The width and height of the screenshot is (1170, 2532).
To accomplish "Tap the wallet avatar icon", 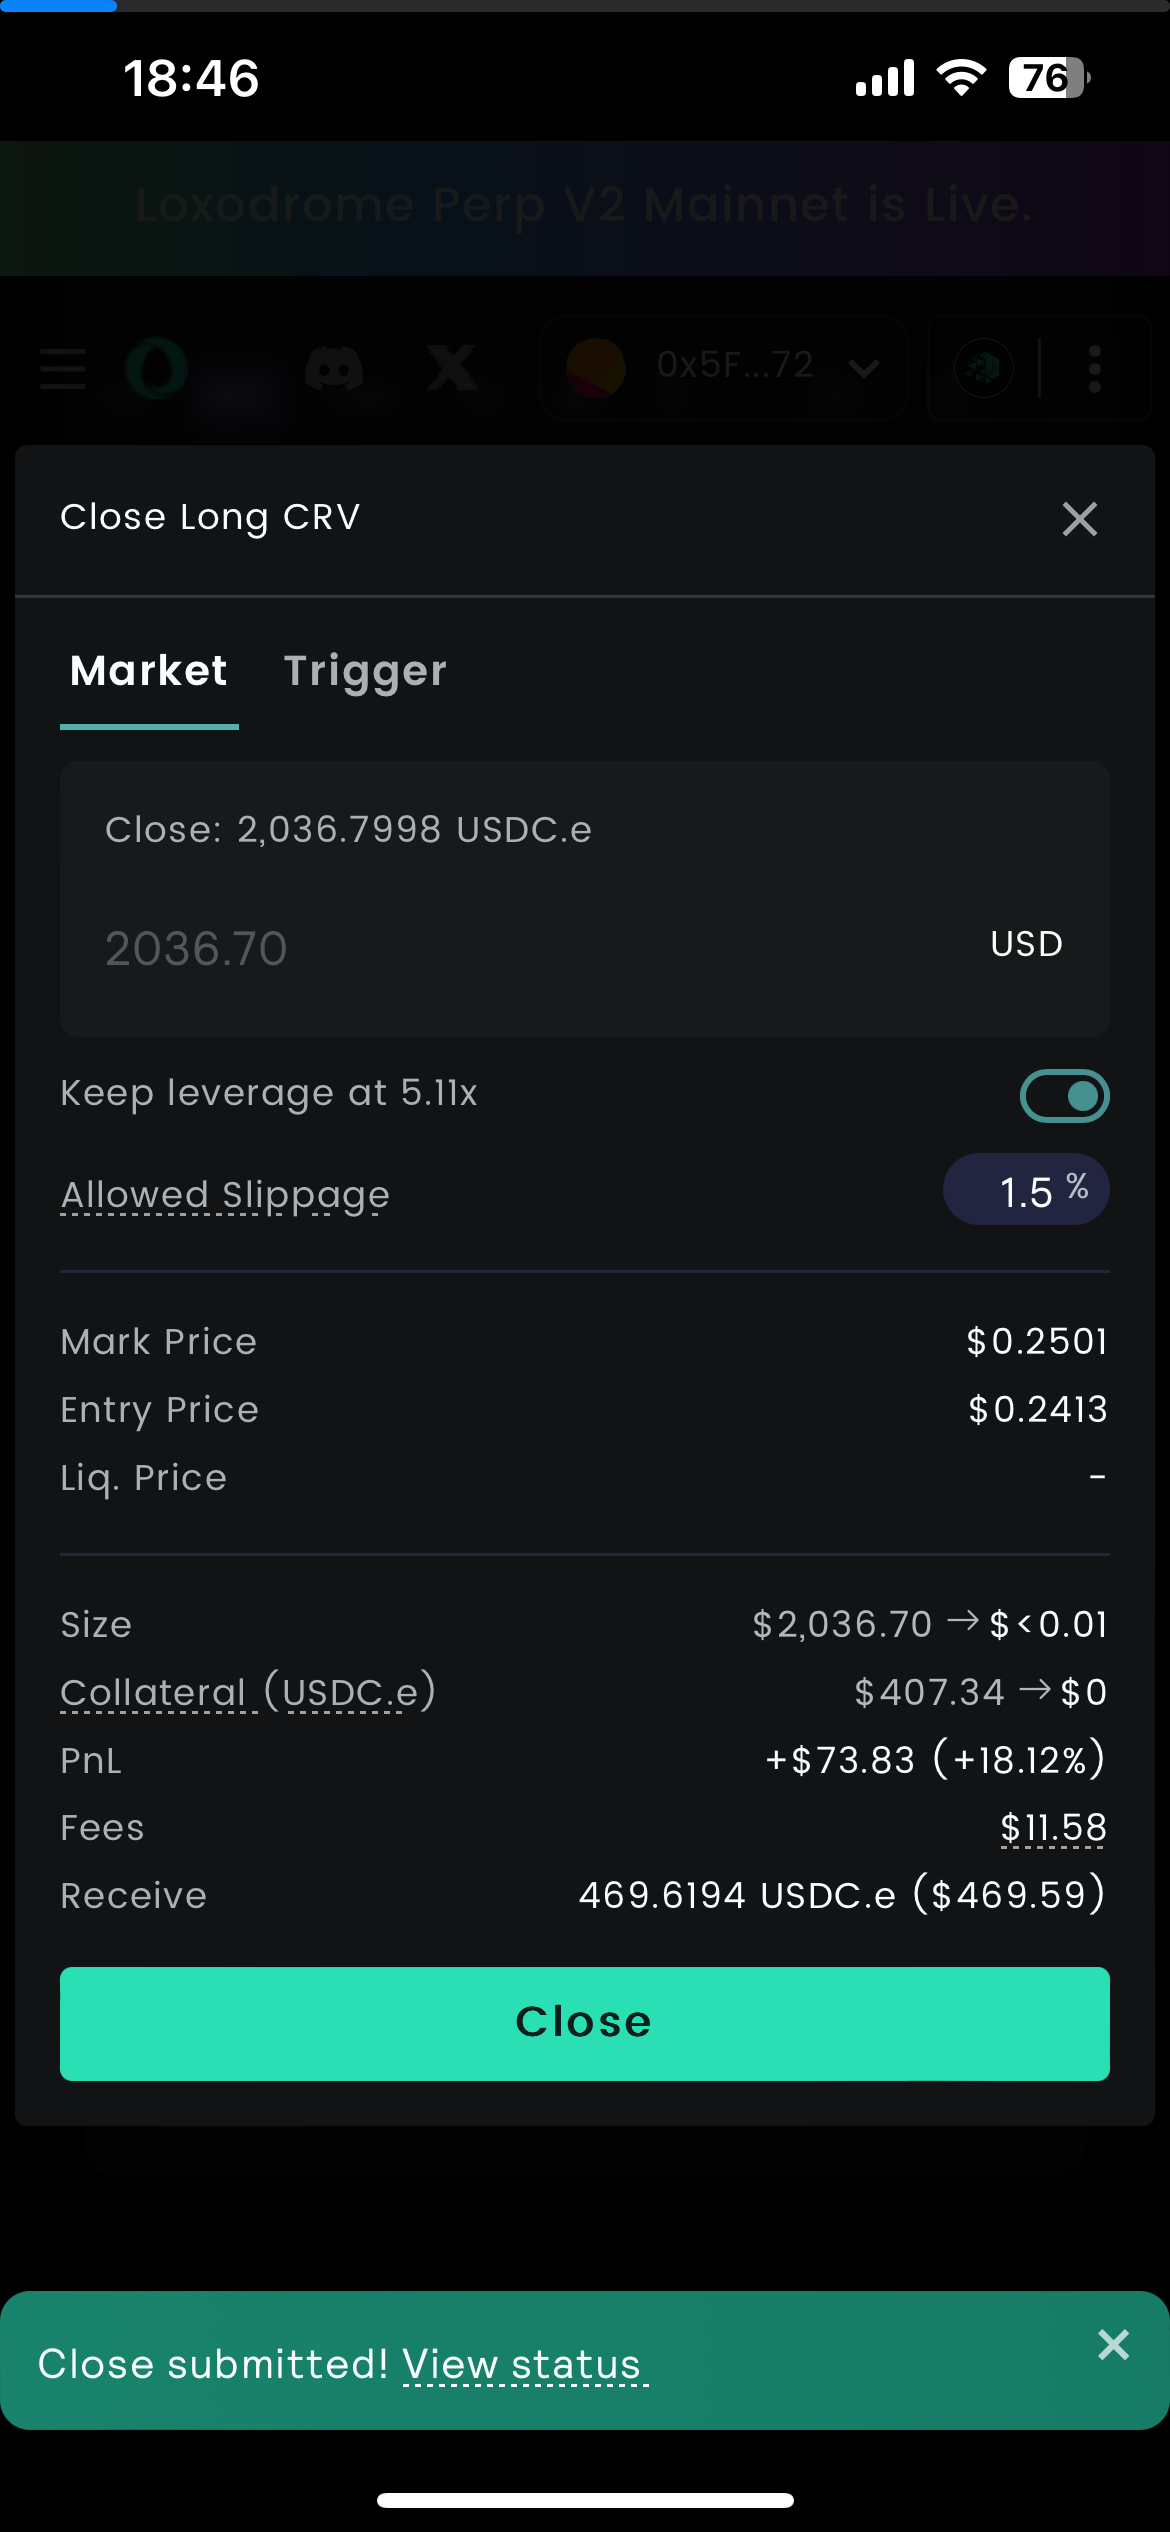I will coord(596,368).
